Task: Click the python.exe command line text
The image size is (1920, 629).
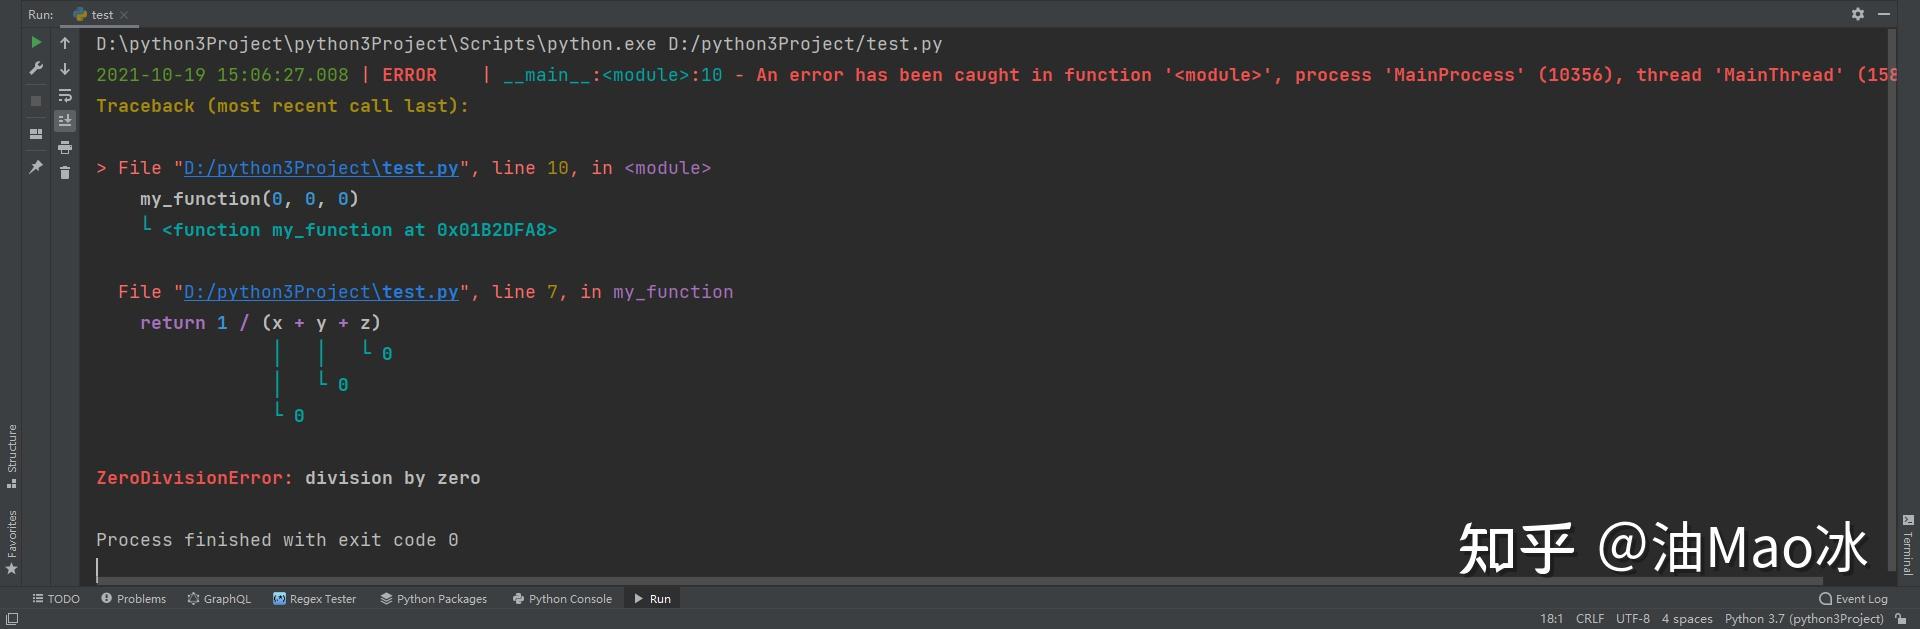Action: coord(519,44)
